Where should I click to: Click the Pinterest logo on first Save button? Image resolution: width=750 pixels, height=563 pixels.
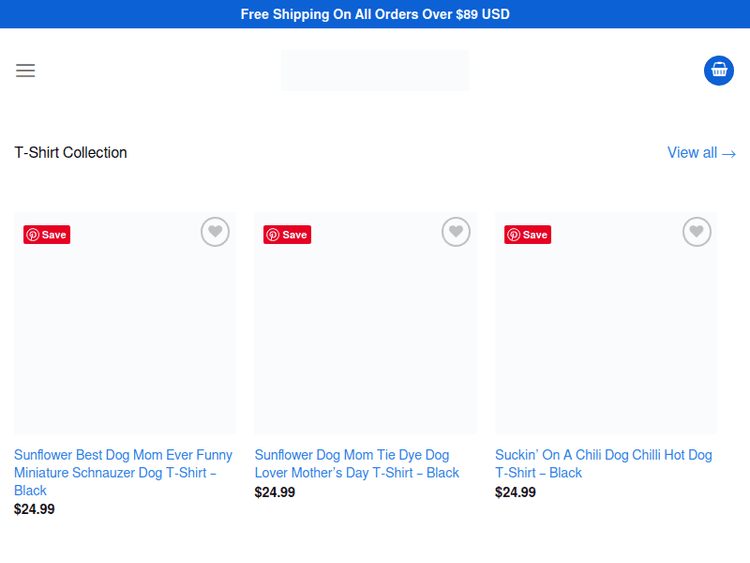coord(33,235)
